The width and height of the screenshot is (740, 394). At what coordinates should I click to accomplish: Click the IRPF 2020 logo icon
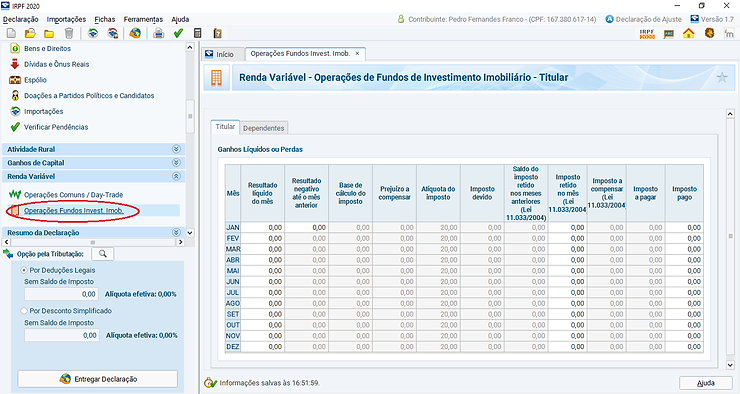click(x=647, y=34)
